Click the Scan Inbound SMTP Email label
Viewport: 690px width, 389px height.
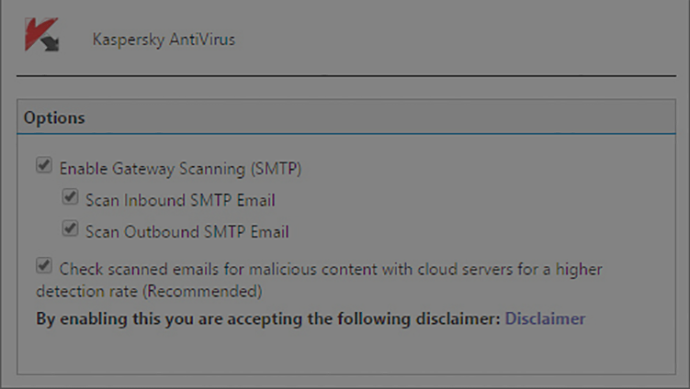(180, 201)
